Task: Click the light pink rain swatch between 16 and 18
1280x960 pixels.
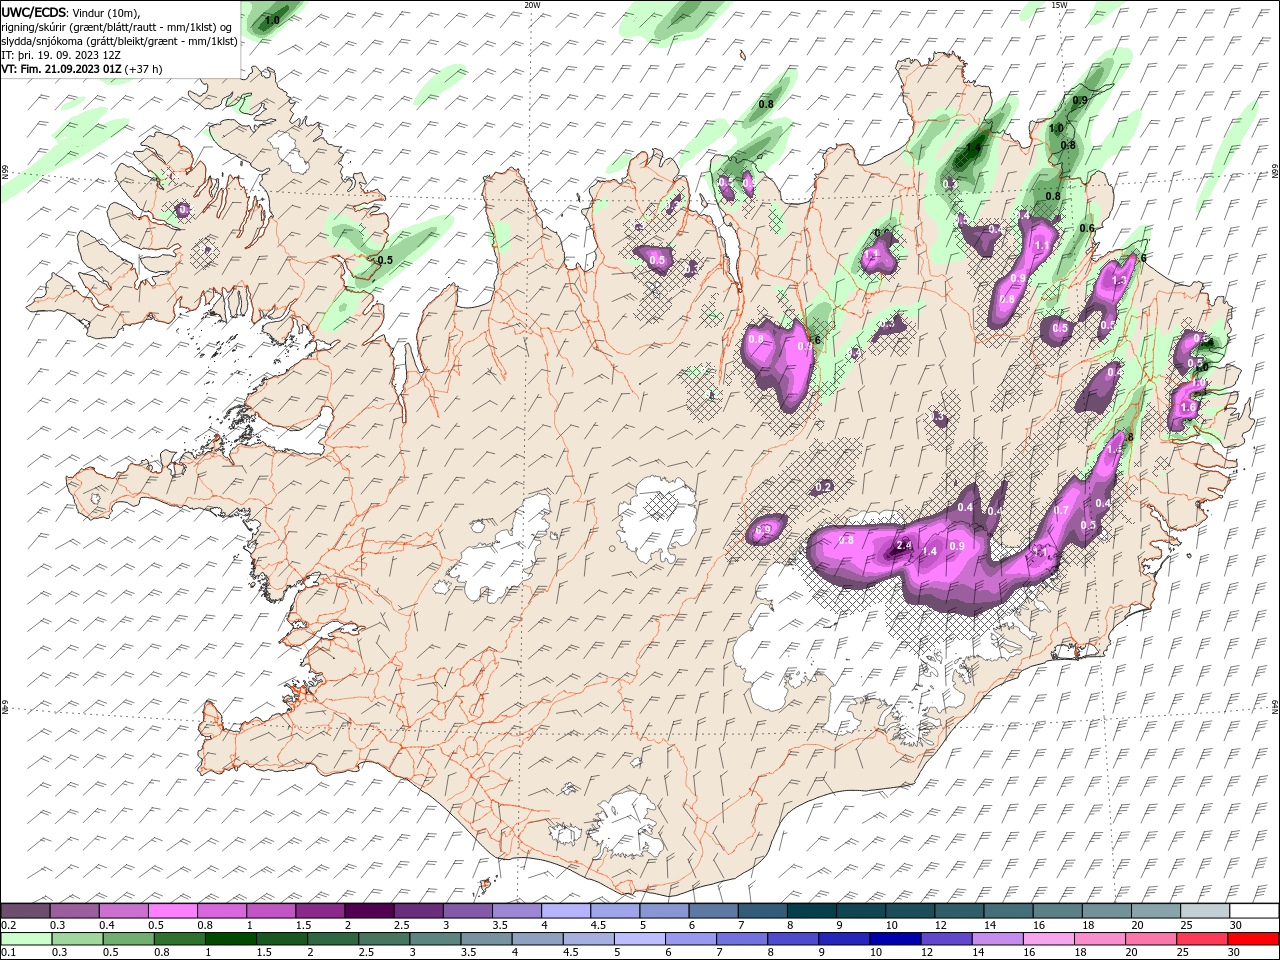Action: 1048,939
